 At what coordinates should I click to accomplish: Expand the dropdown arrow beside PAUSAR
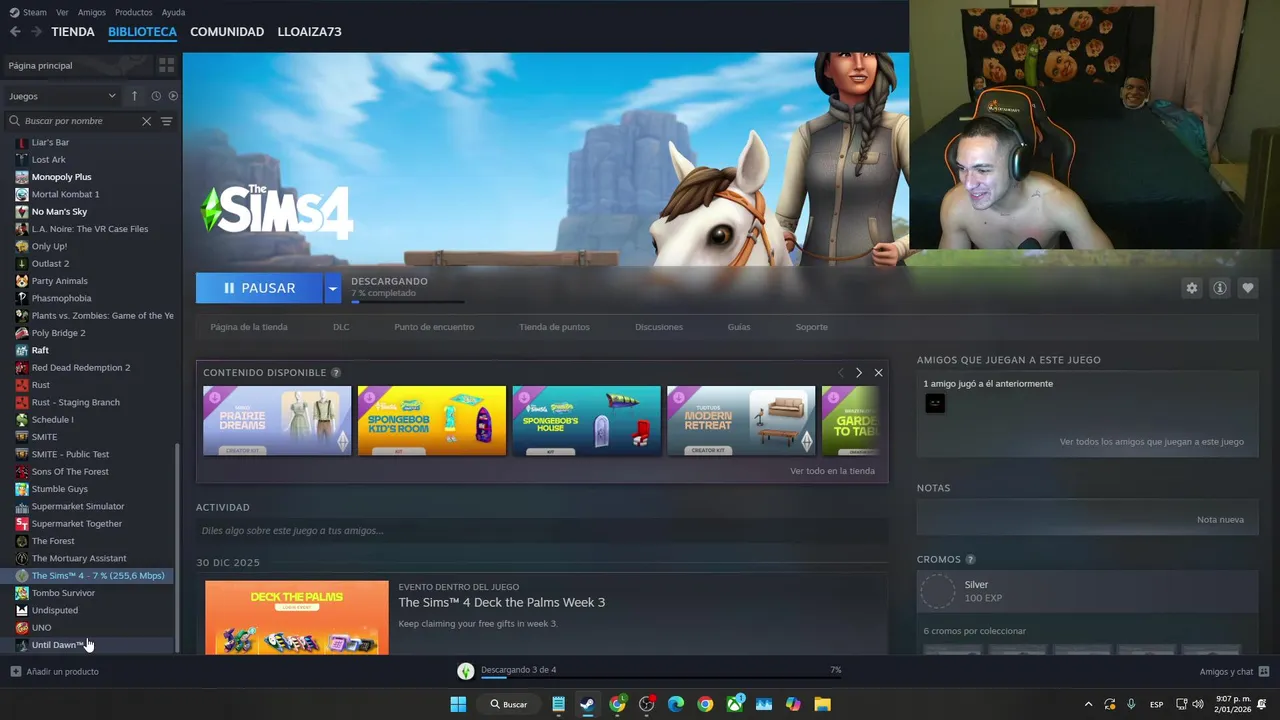[x=333, y=288]
